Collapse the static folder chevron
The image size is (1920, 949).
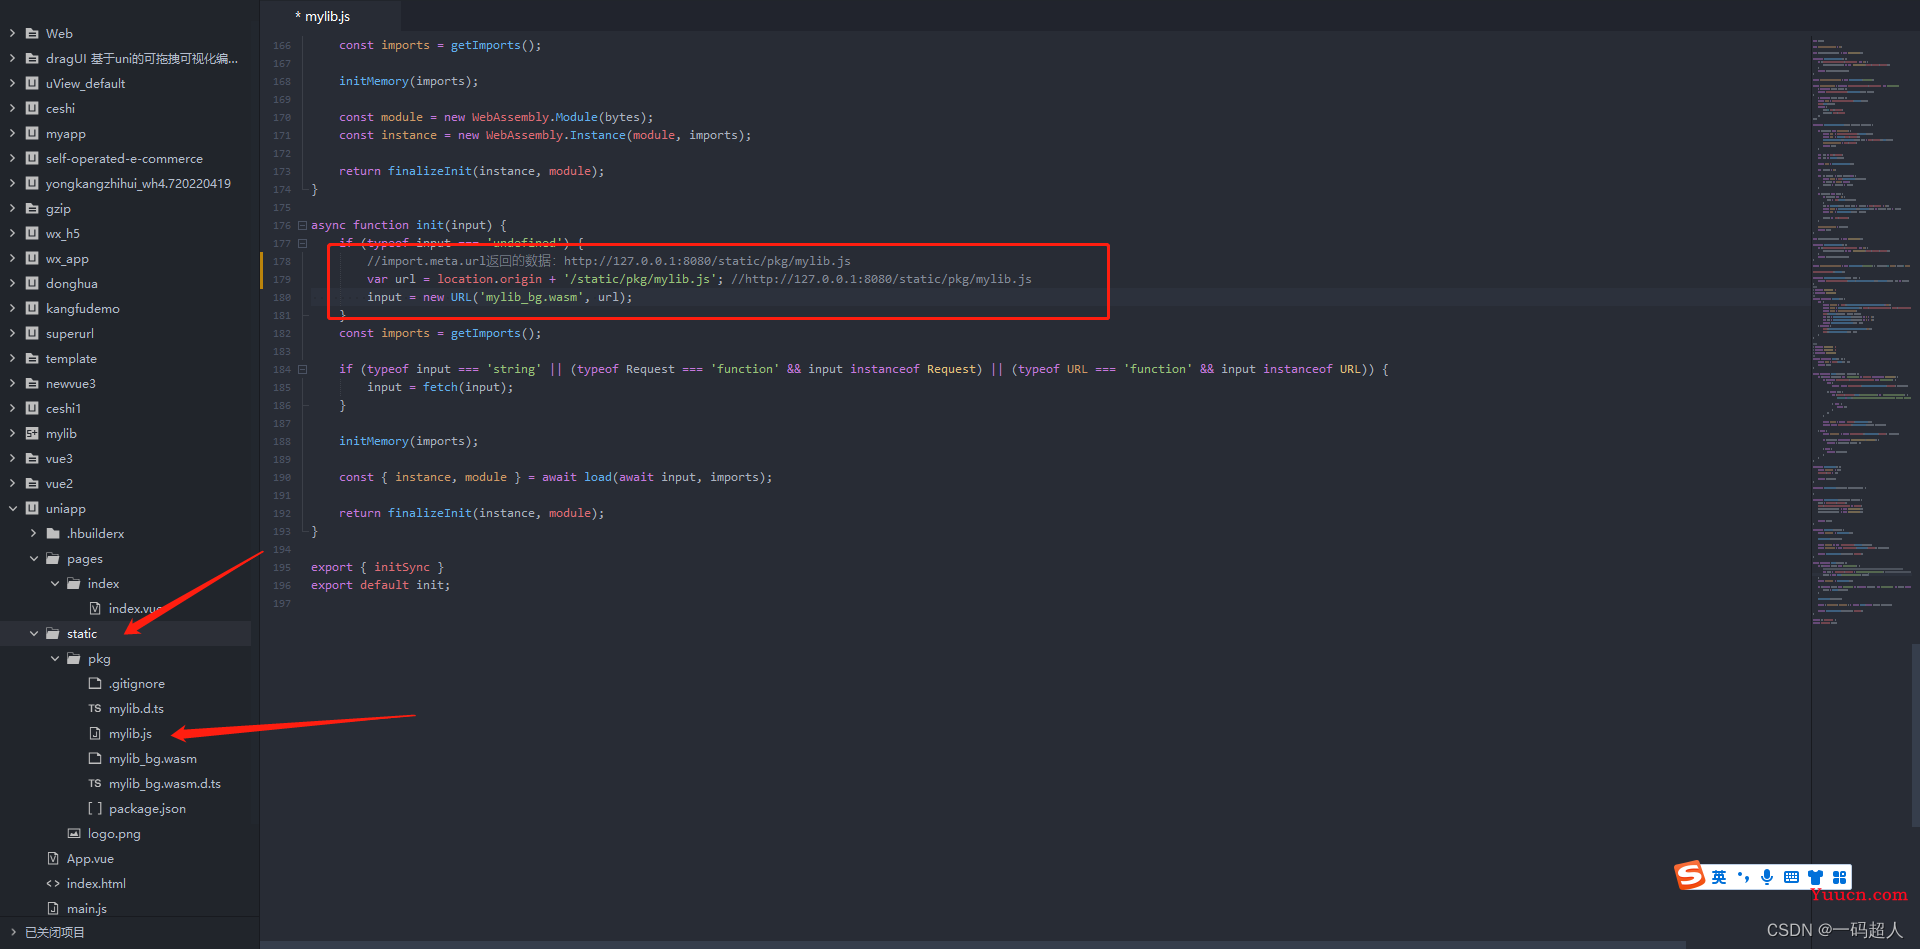pos(33,633)
